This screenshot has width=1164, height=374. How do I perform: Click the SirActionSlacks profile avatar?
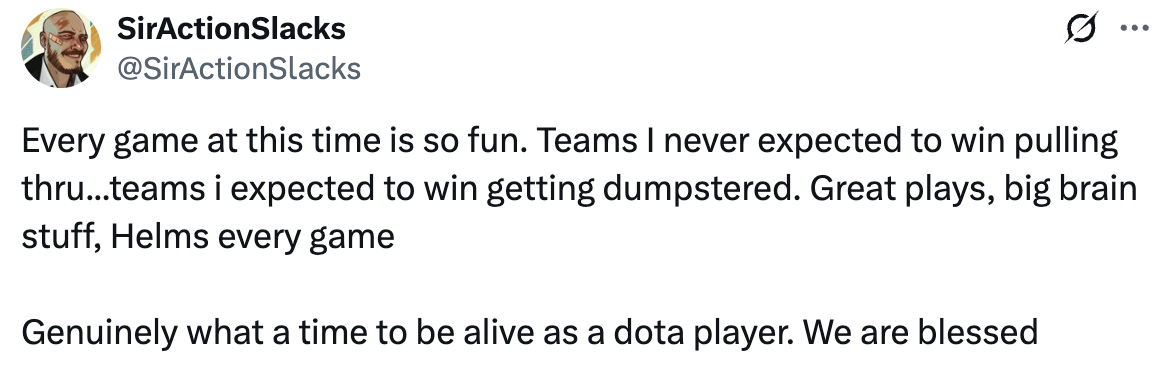click(61, 48)
